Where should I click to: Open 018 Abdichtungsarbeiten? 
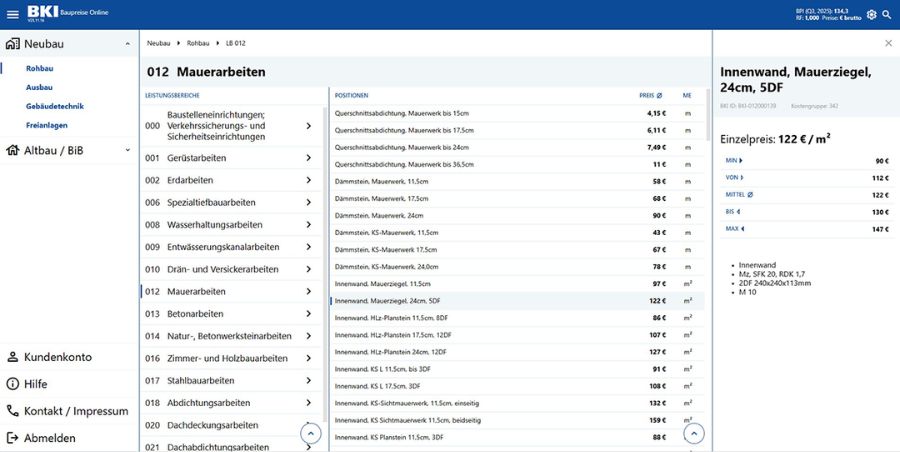tap(231, 403)
